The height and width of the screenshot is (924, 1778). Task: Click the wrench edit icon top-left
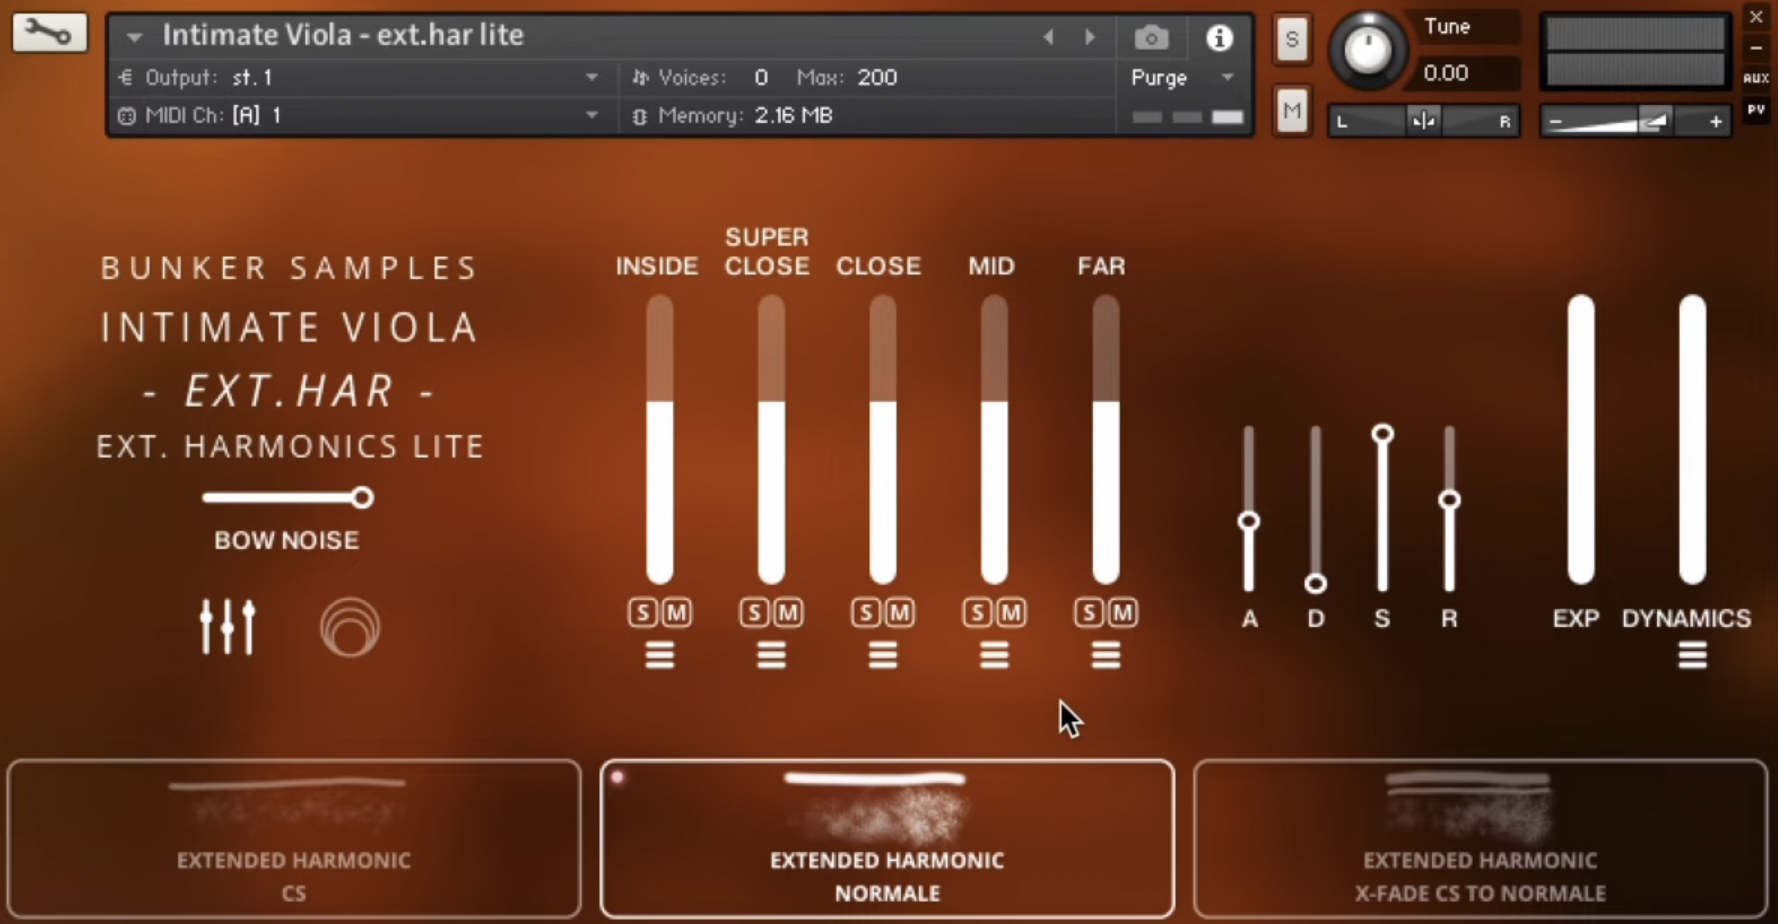coord(48,31)
